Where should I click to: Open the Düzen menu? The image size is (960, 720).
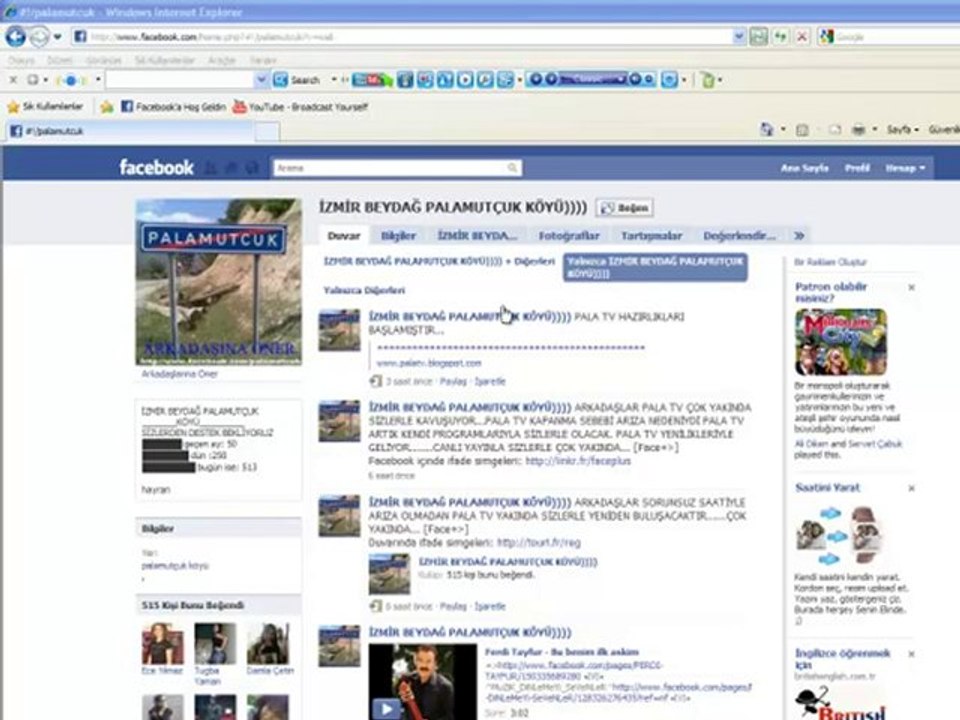(59, 60)
